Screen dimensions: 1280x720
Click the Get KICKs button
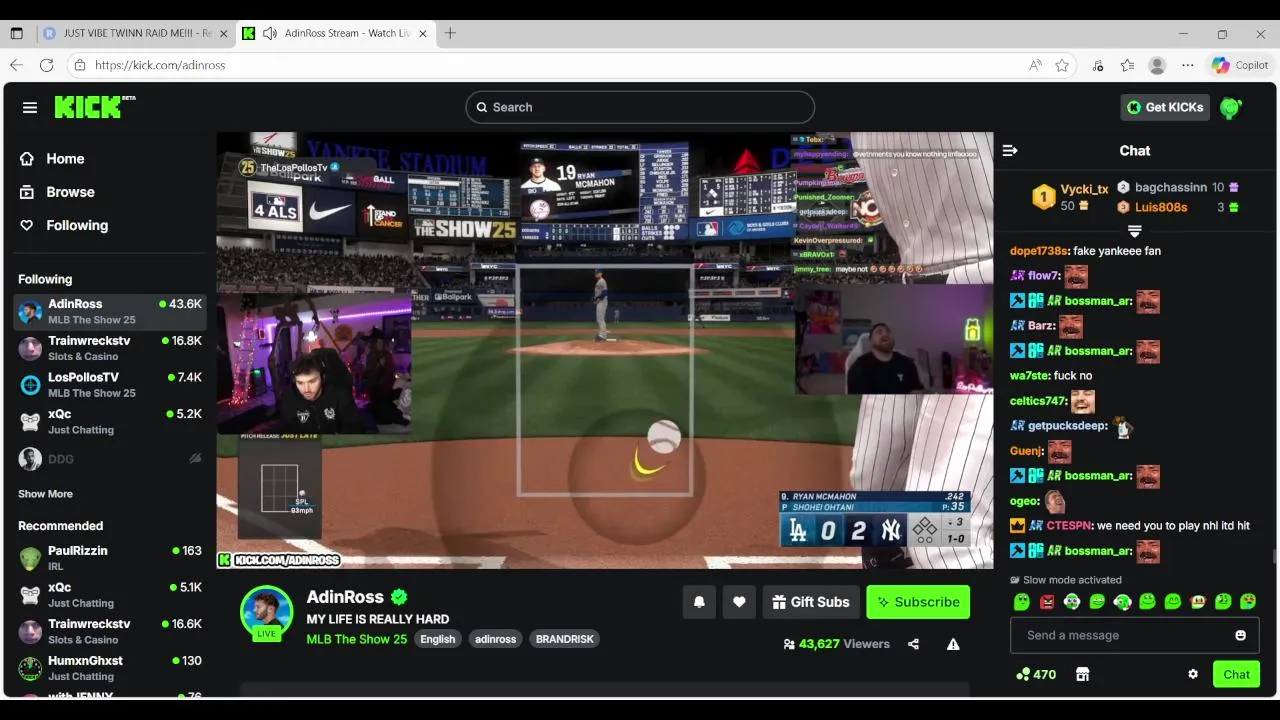click(x=1165, y=107)
